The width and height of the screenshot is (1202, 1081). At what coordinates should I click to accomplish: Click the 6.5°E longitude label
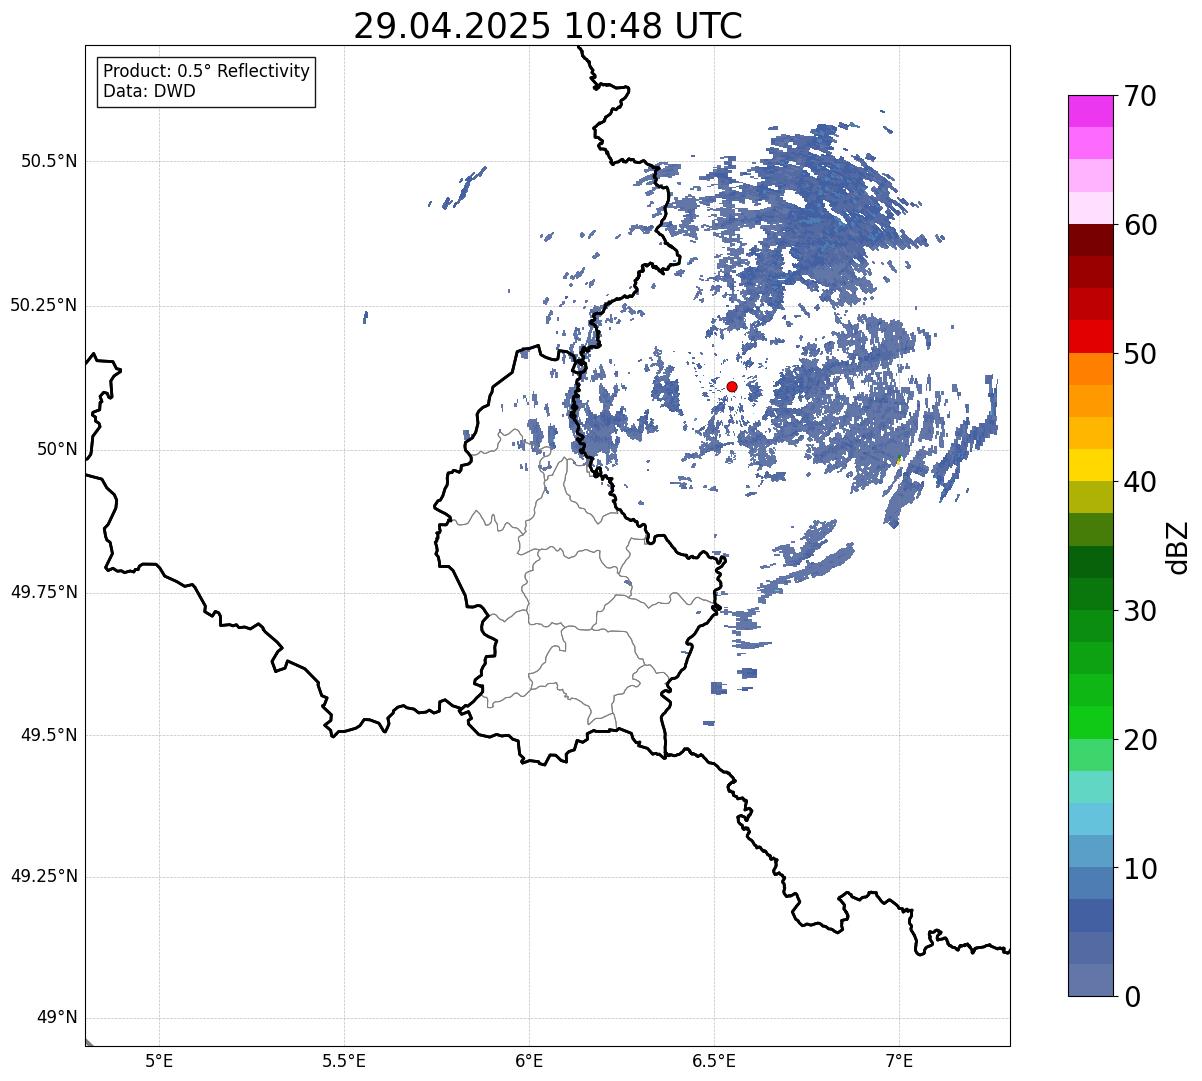[714, 1061]
